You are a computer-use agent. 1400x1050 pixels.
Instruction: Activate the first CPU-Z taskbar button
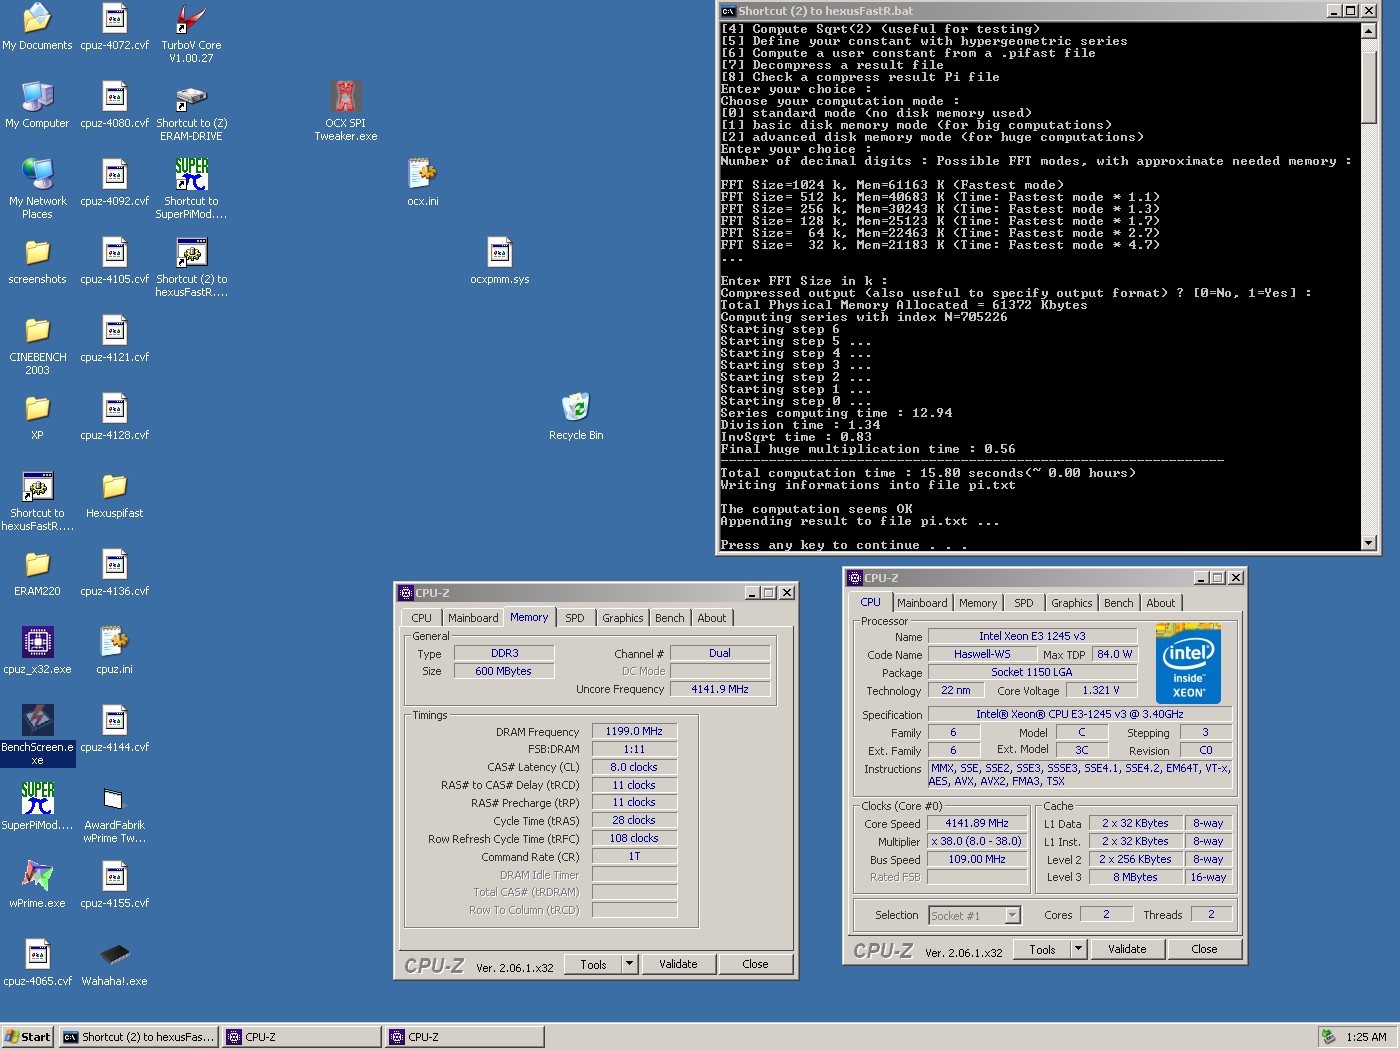click(302, 1037)
